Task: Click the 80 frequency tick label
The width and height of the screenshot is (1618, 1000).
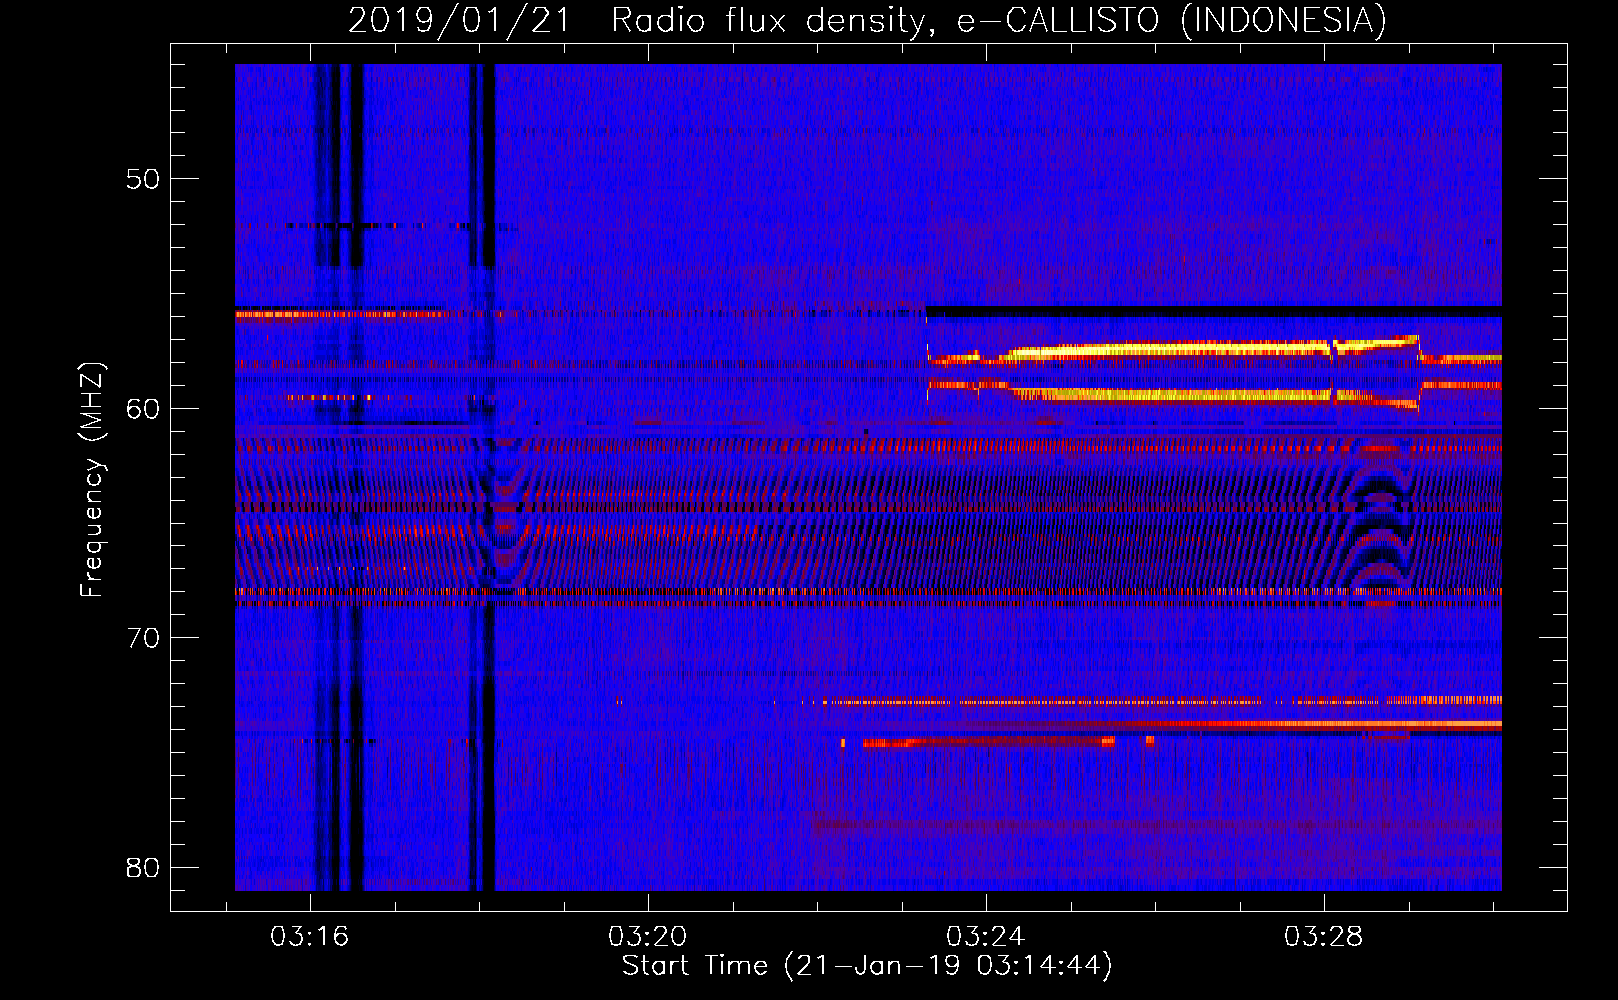Action: [x=143, y=867]
